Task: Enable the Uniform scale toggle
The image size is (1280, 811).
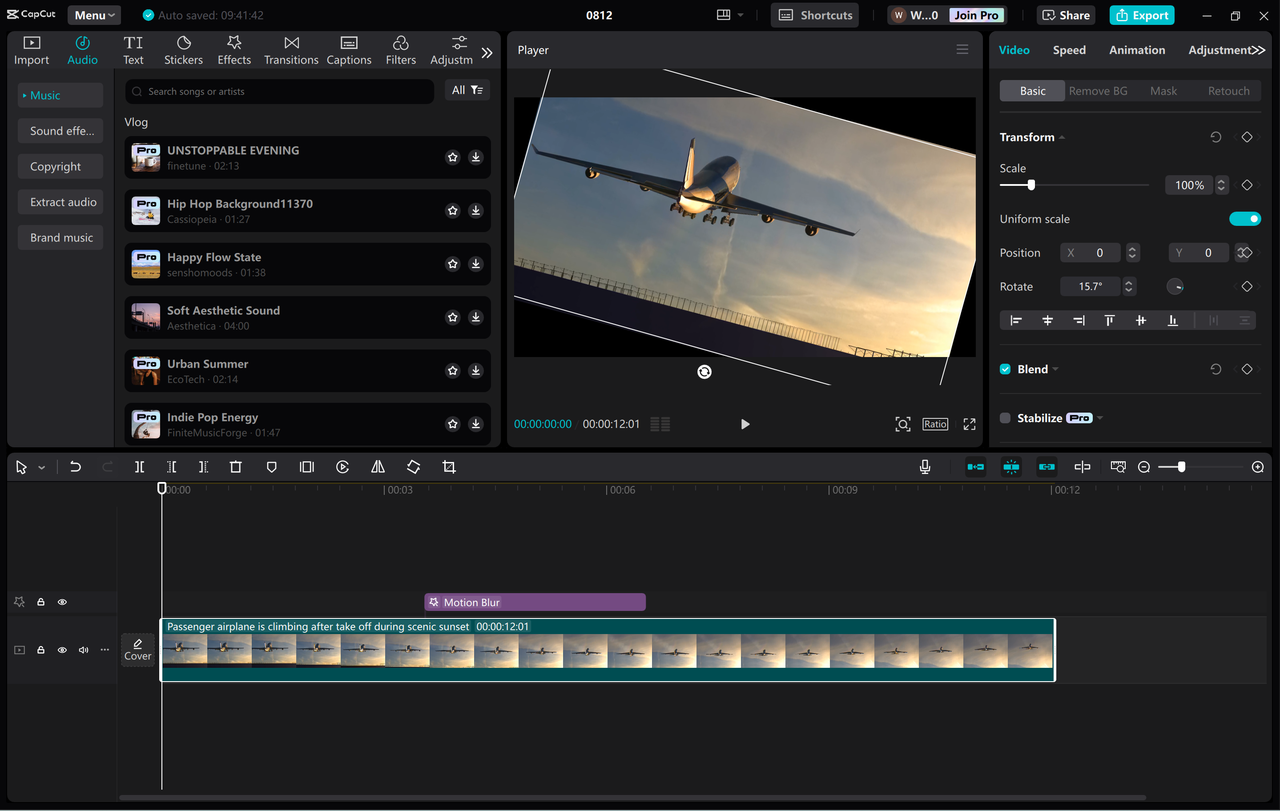Action: pos(1245,218)
